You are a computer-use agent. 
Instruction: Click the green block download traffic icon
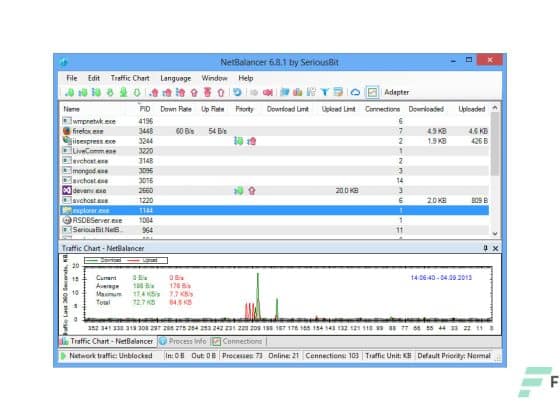click(110, 92)
